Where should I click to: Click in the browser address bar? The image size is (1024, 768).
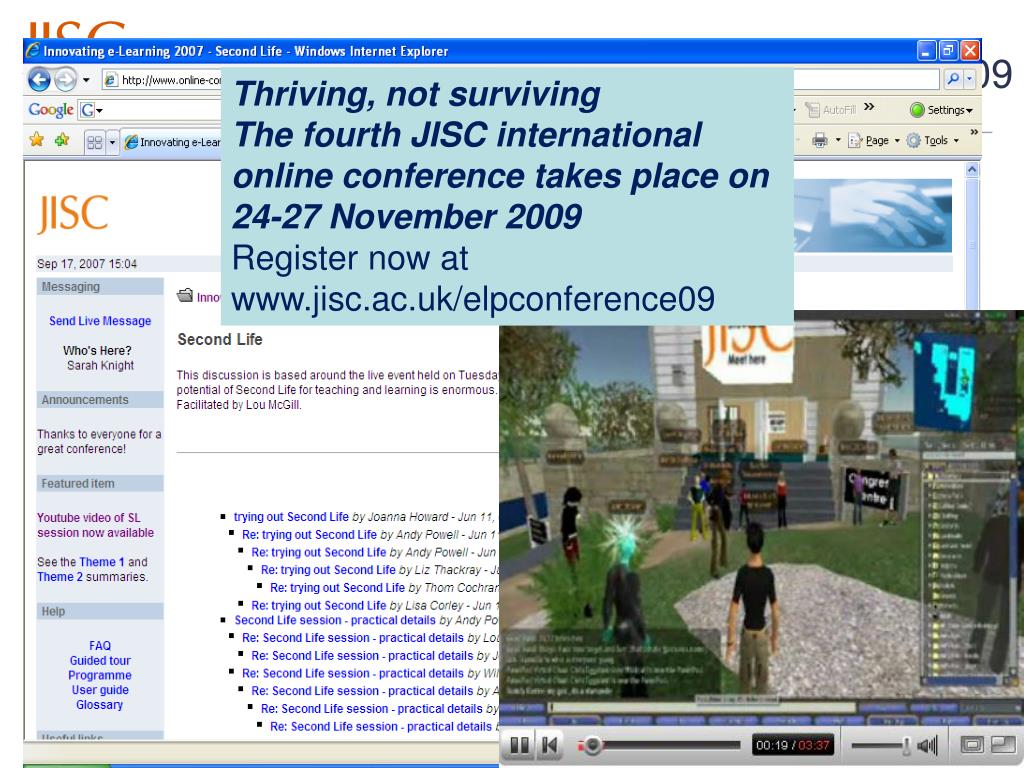coord(521,80)
